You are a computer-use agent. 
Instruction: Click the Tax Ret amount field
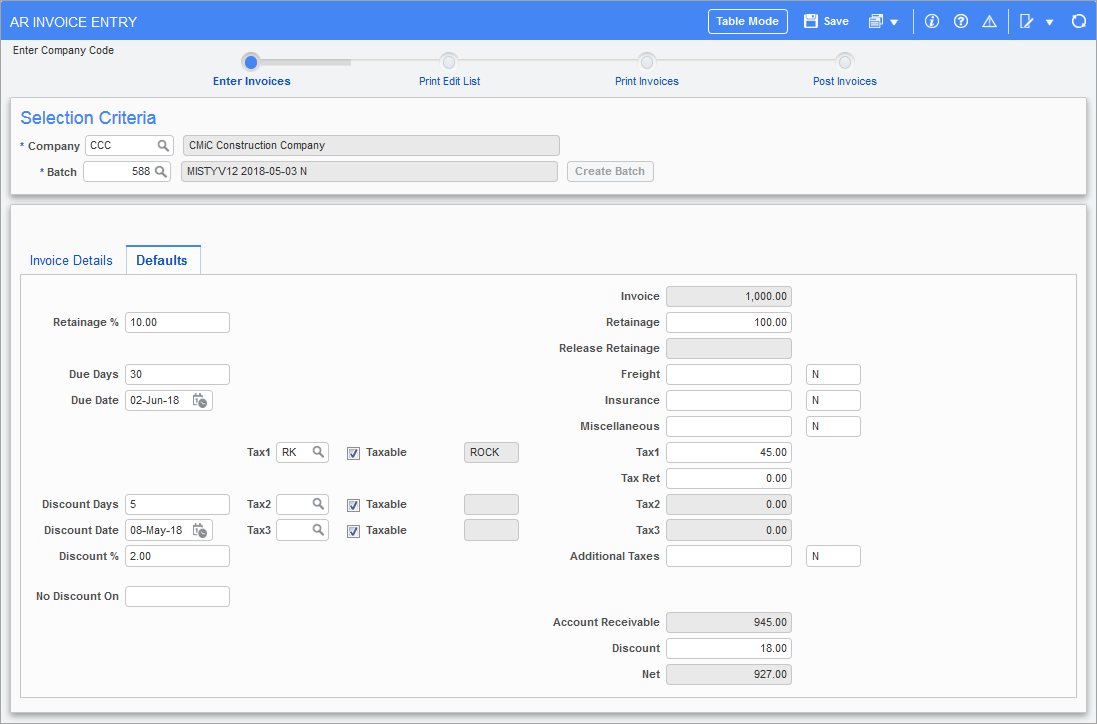pos(729,478)
